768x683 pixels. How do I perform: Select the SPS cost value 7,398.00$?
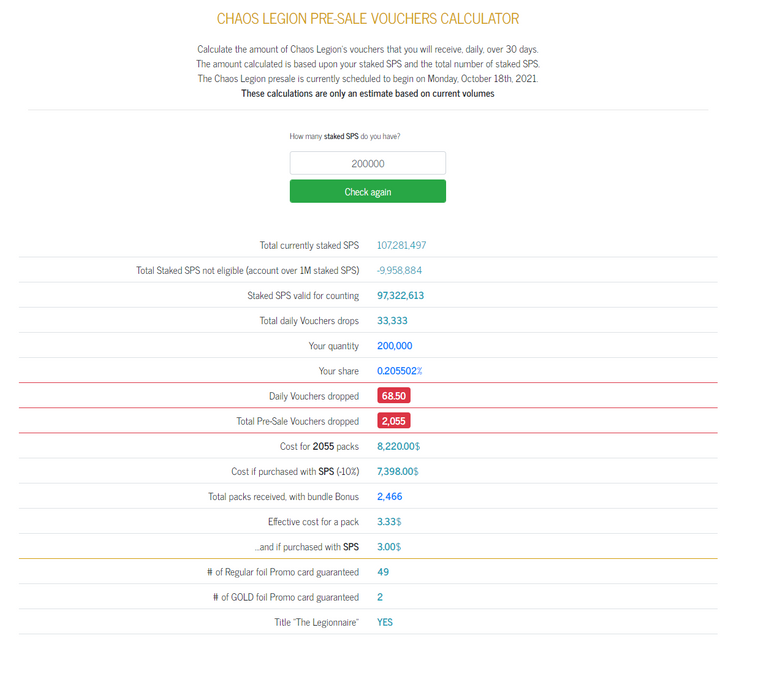(398, 471)
